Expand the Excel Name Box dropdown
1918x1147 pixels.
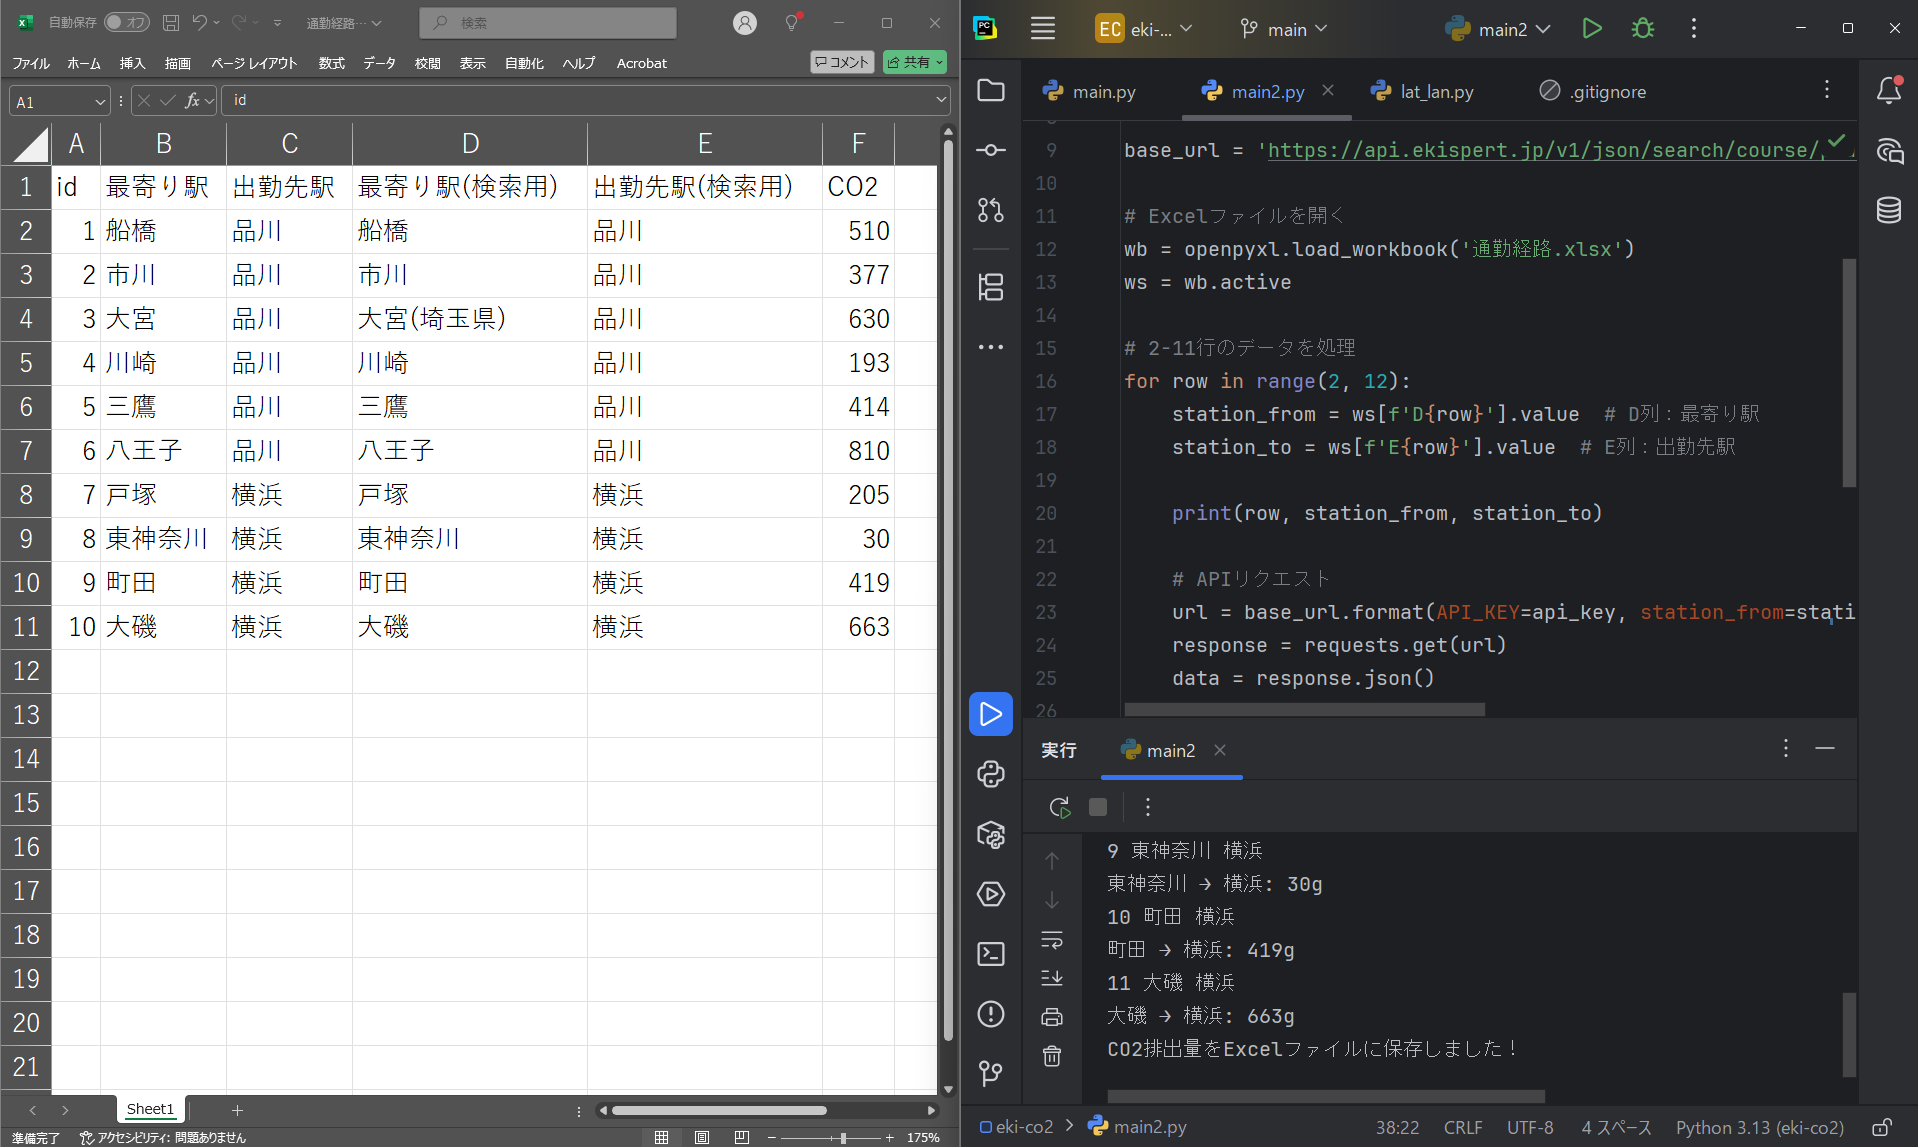tap(99, 101)
